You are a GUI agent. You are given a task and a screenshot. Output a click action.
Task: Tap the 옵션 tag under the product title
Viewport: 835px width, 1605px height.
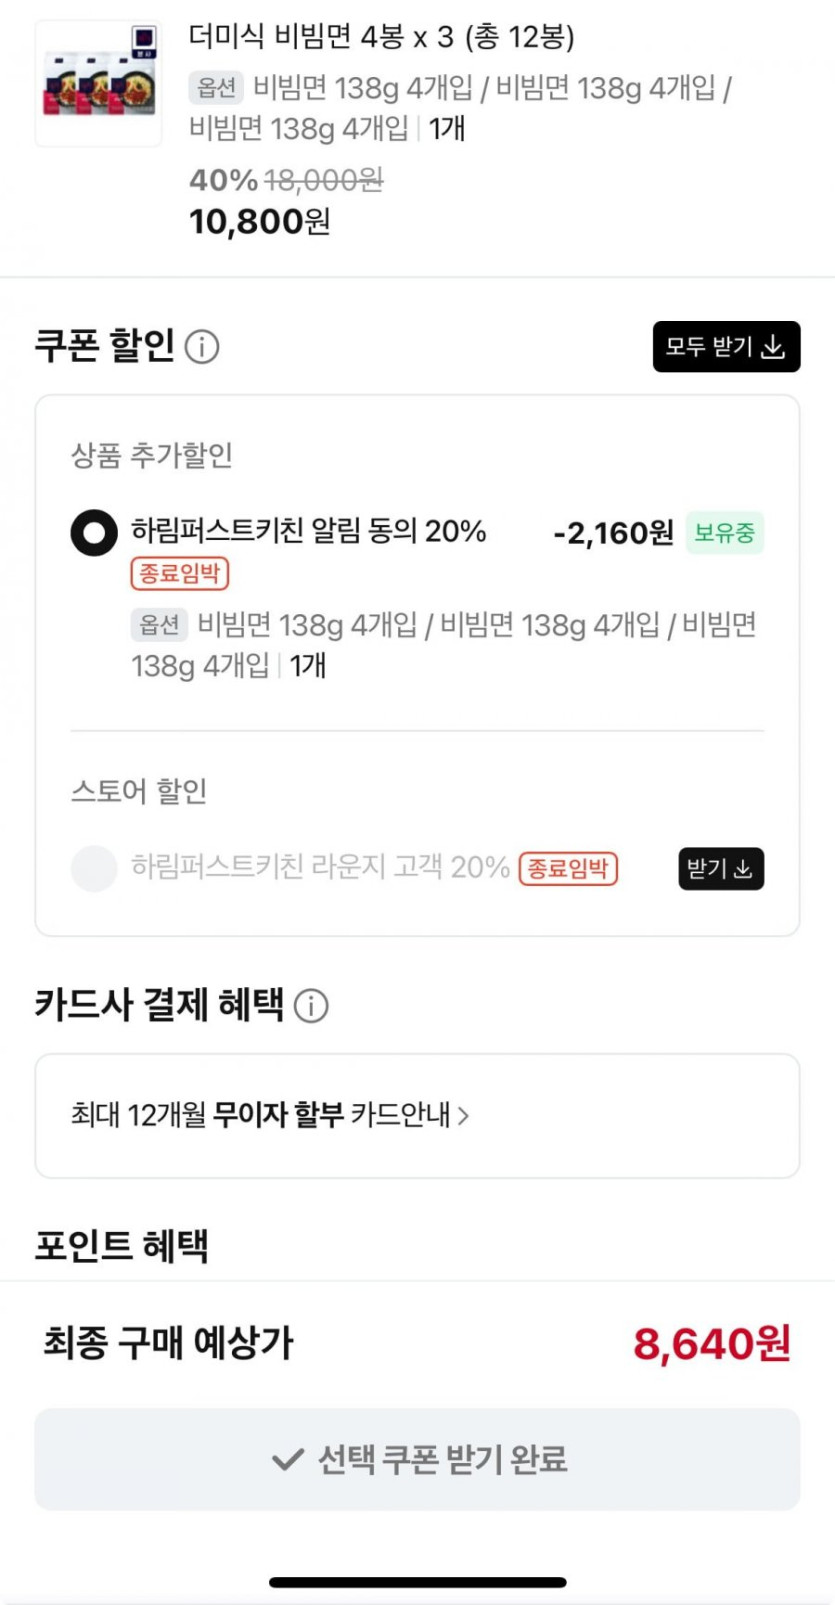coord(216,88)
